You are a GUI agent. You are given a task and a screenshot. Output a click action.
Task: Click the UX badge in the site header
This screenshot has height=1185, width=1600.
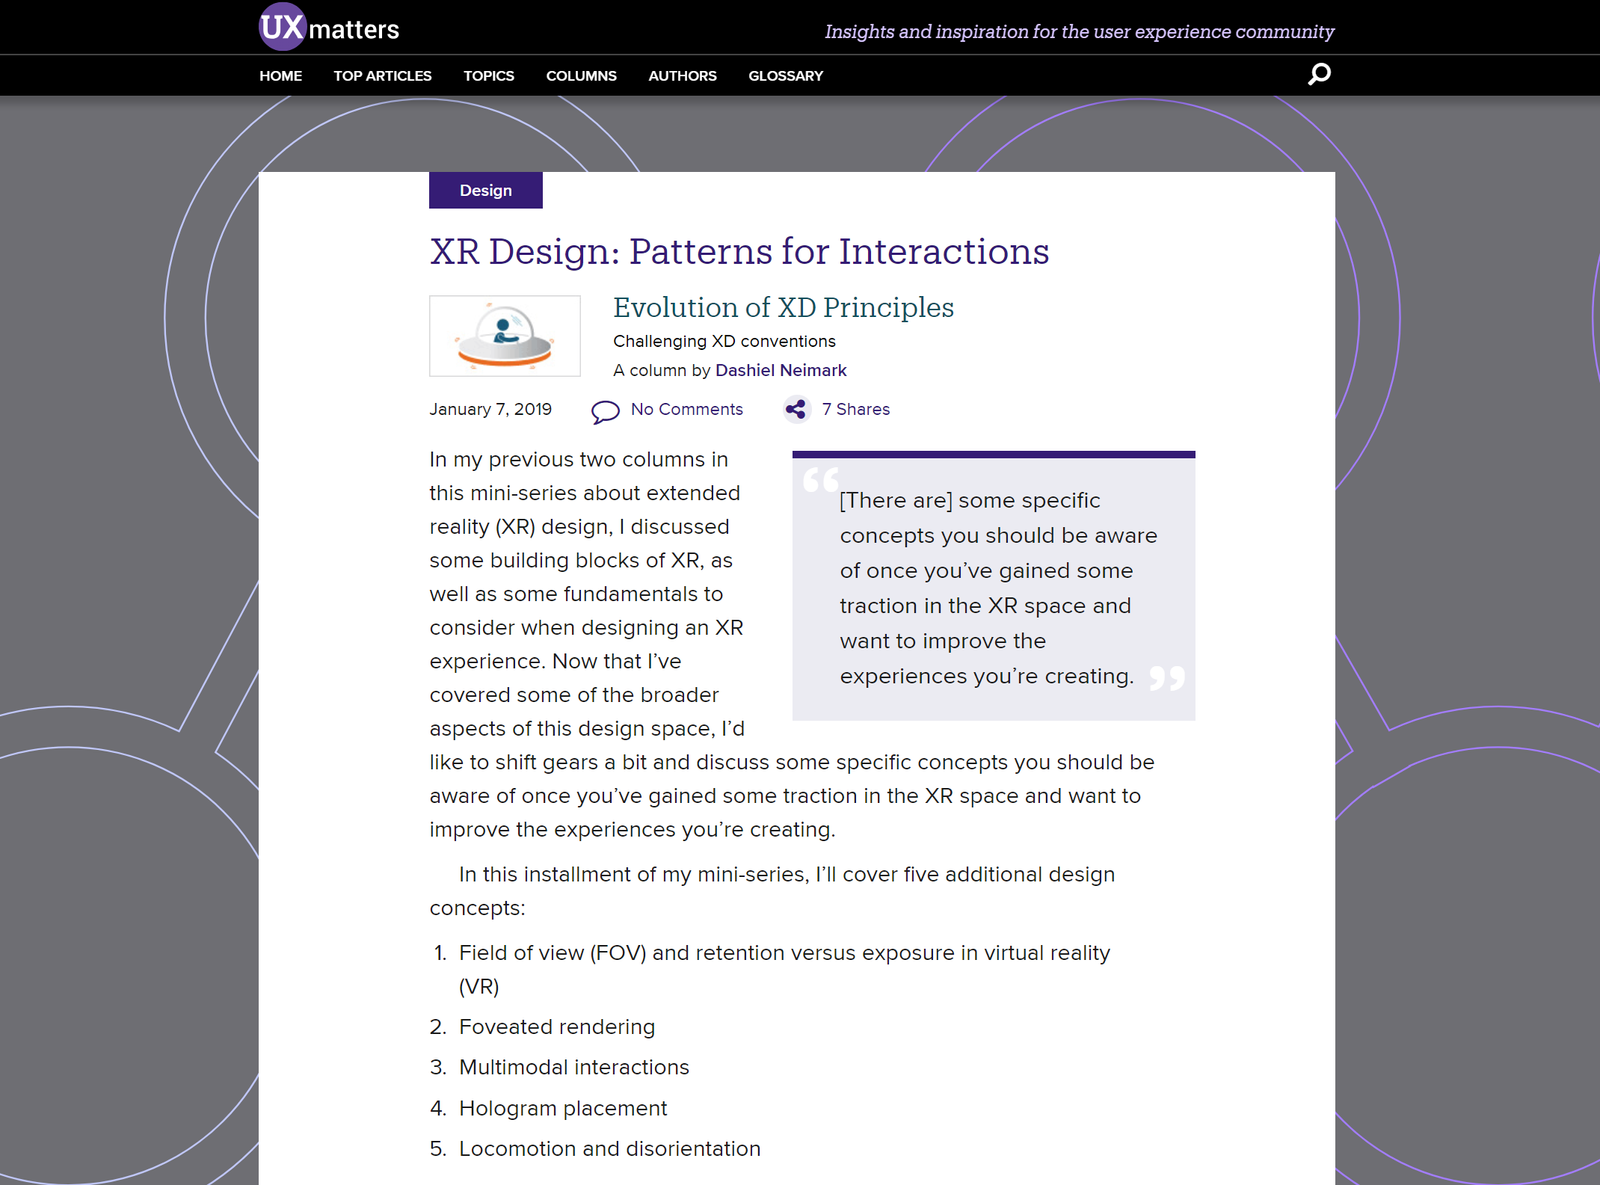[282, 27]
